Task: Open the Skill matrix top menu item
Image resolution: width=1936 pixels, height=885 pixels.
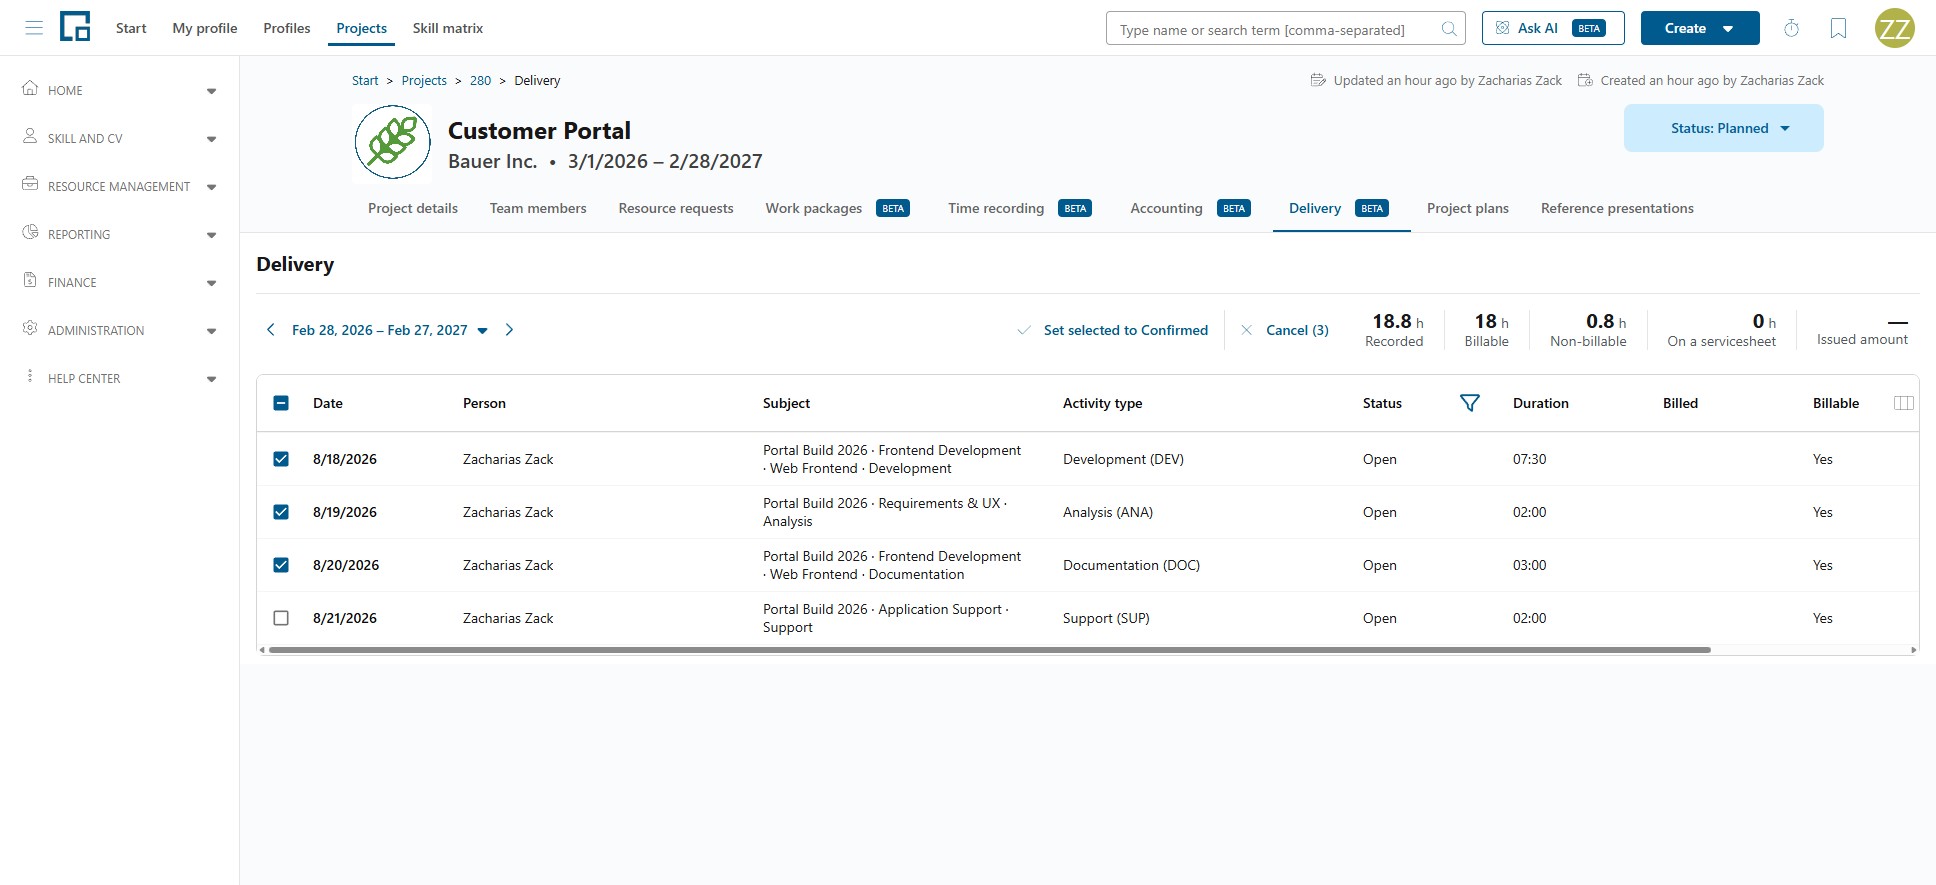Action: 448,28
